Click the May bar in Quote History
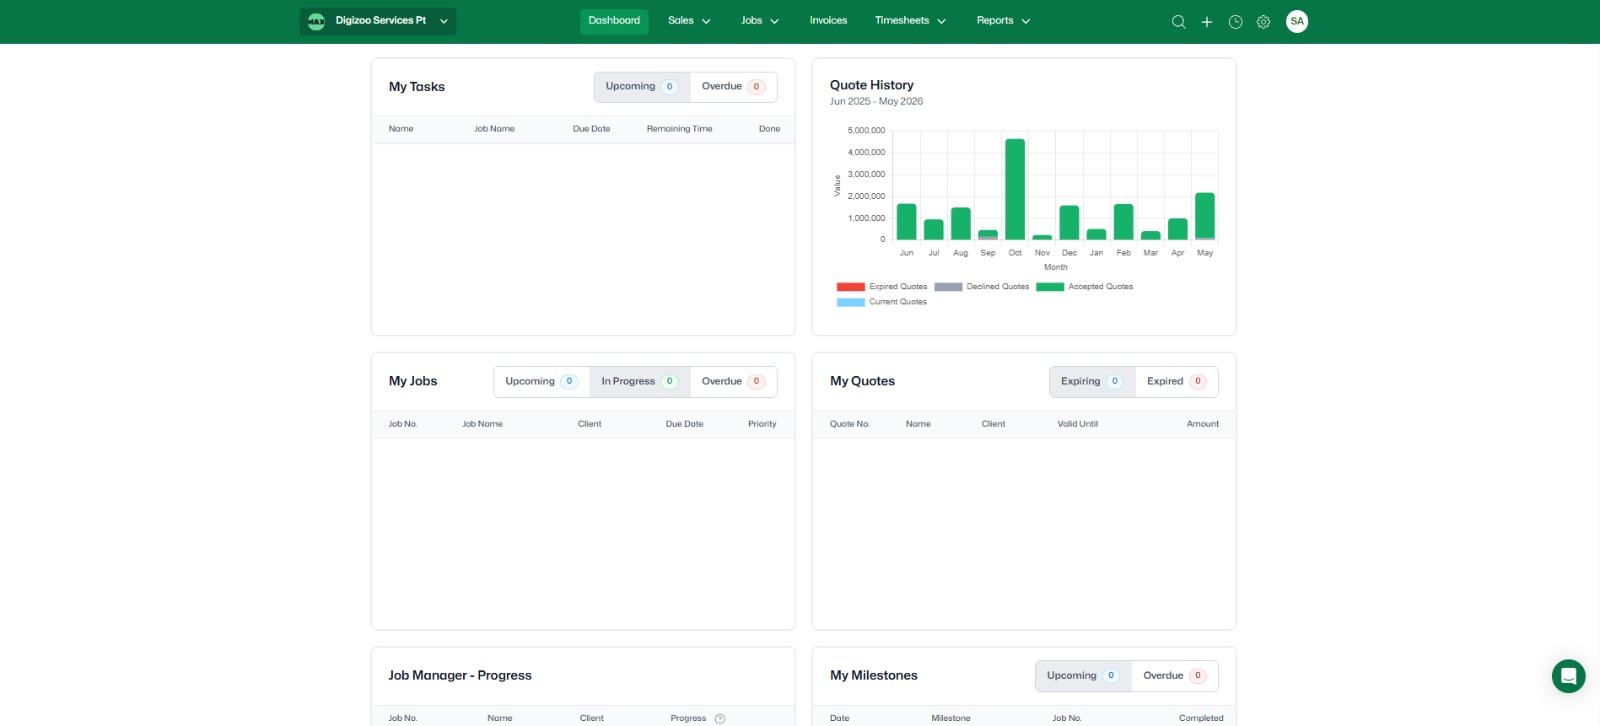1600x726 pixels. 1205,216
